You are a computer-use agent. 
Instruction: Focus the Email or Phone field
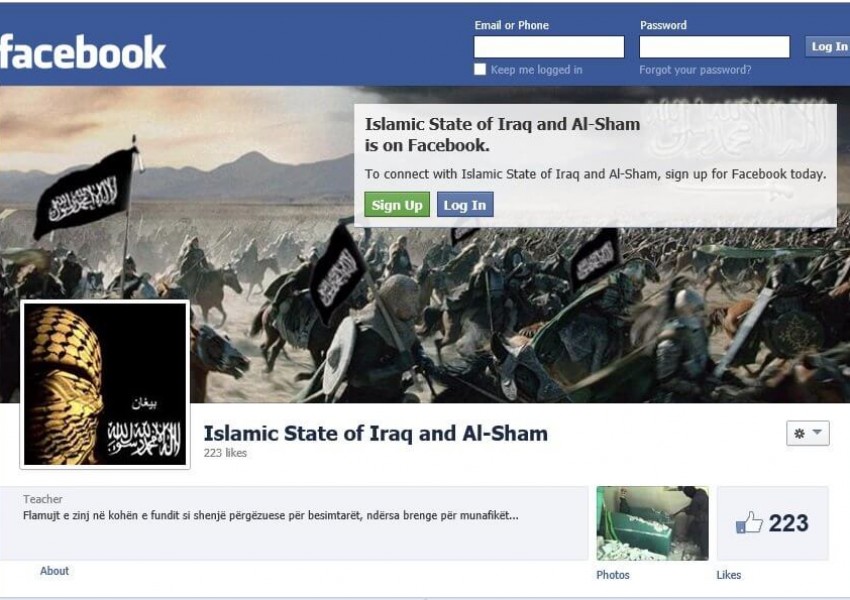pos(549,47)
